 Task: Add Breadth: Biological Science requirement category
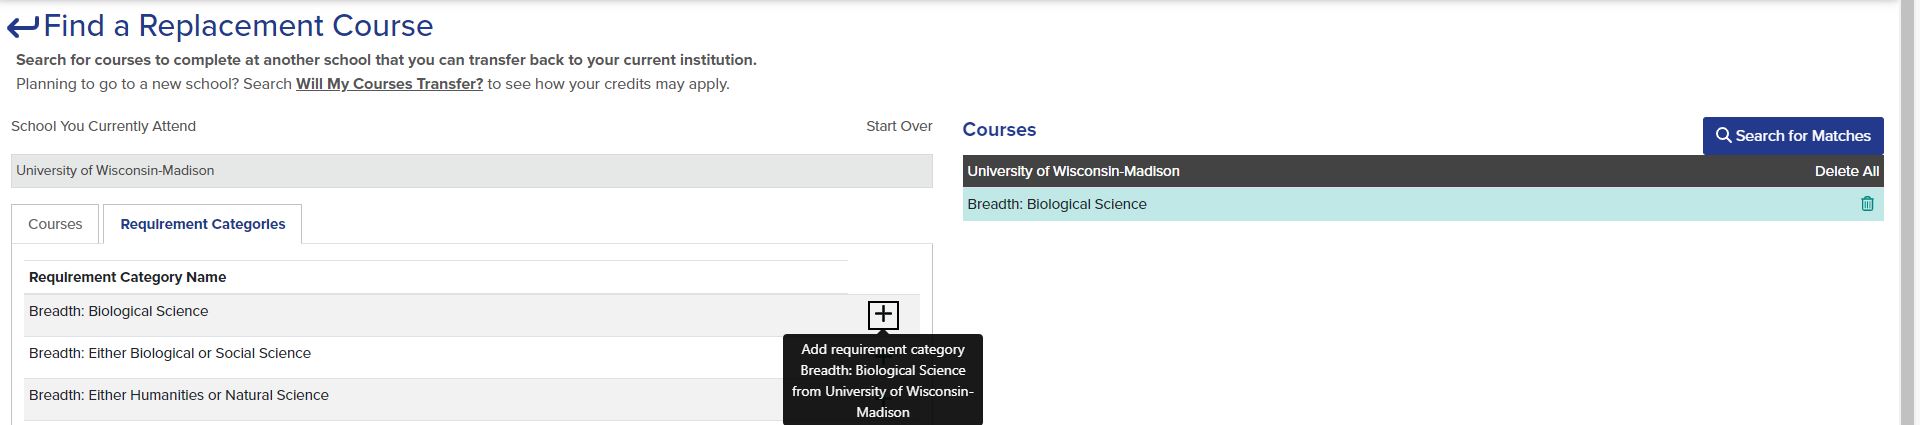pyautogui.click(x=883, y=315)
